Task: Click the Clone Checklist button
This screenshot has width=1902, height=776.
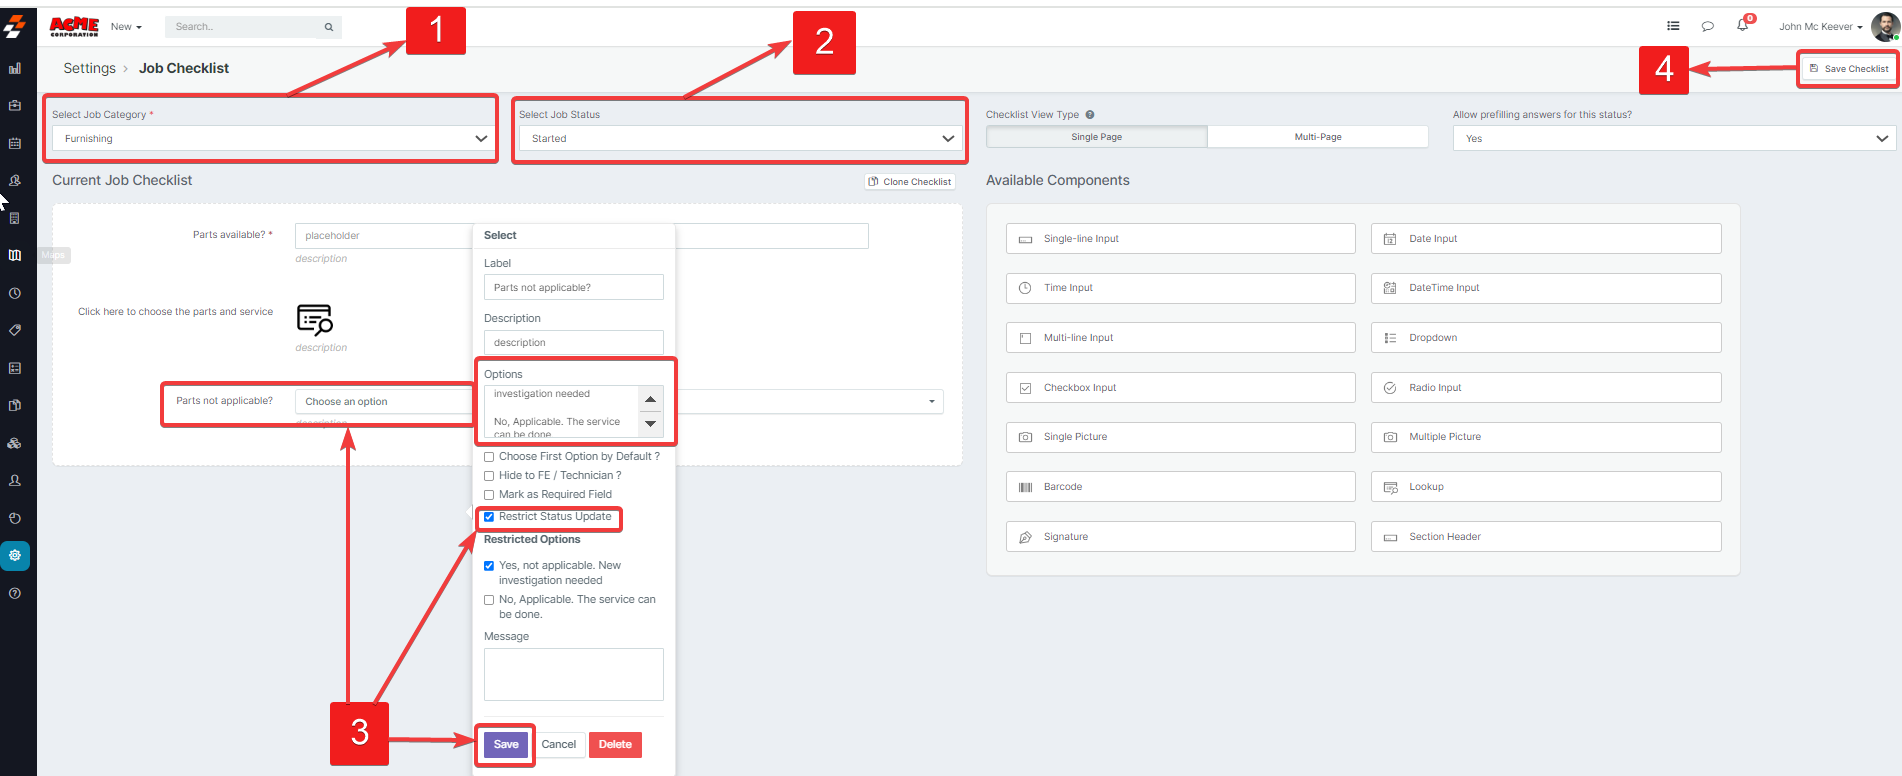Action: coord(910,182)
